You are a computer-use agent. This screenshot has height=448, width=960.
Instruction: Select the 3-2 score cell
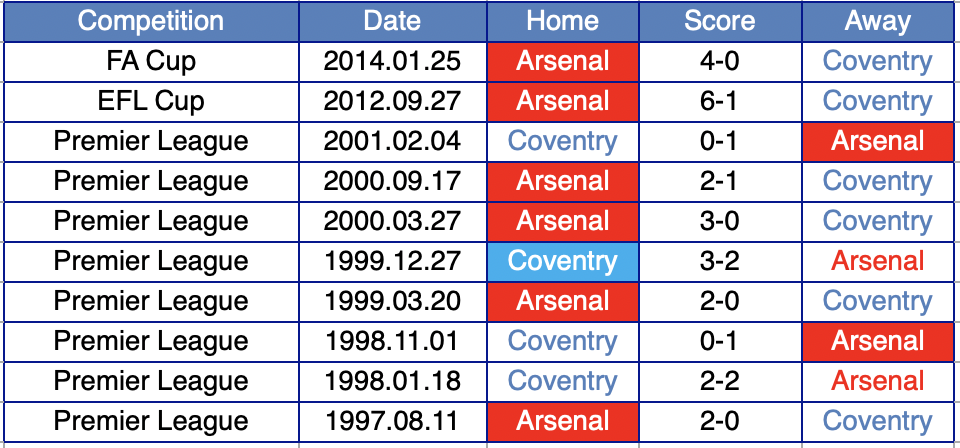point(720,261)
